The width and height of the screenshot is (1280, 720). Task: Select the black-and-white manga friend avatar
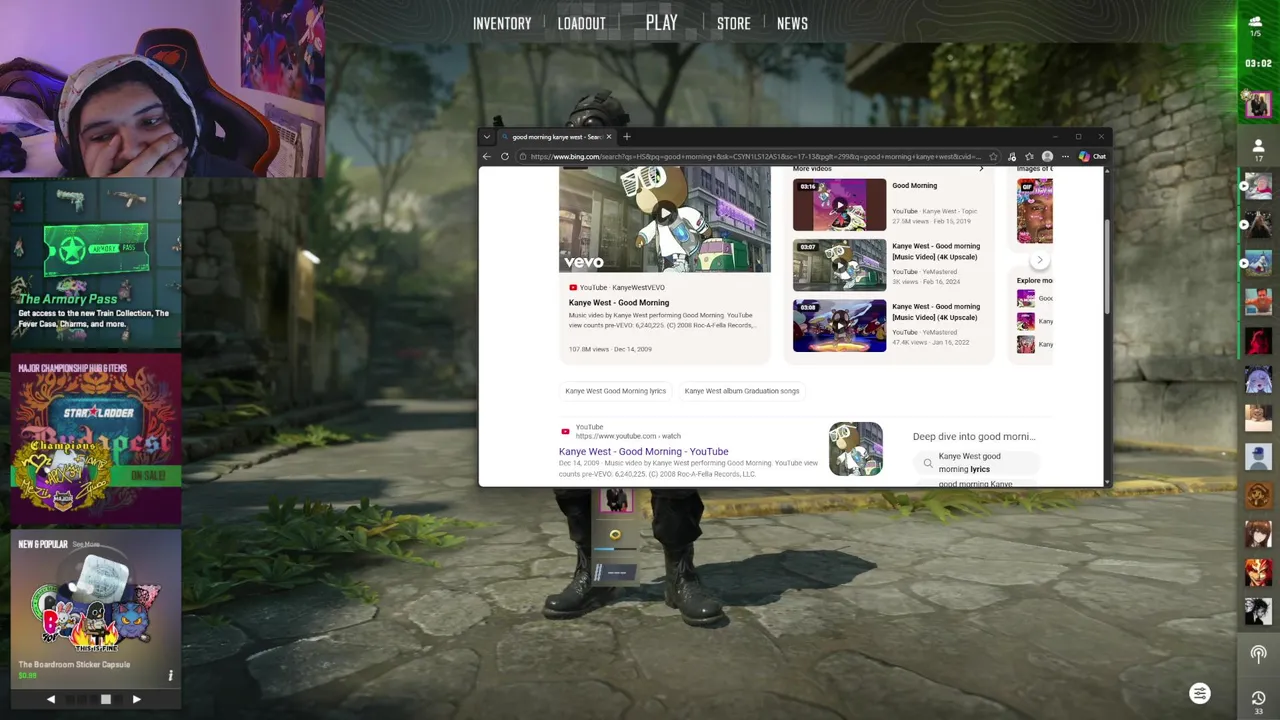pyautogui.click(x=1258, y=610)
